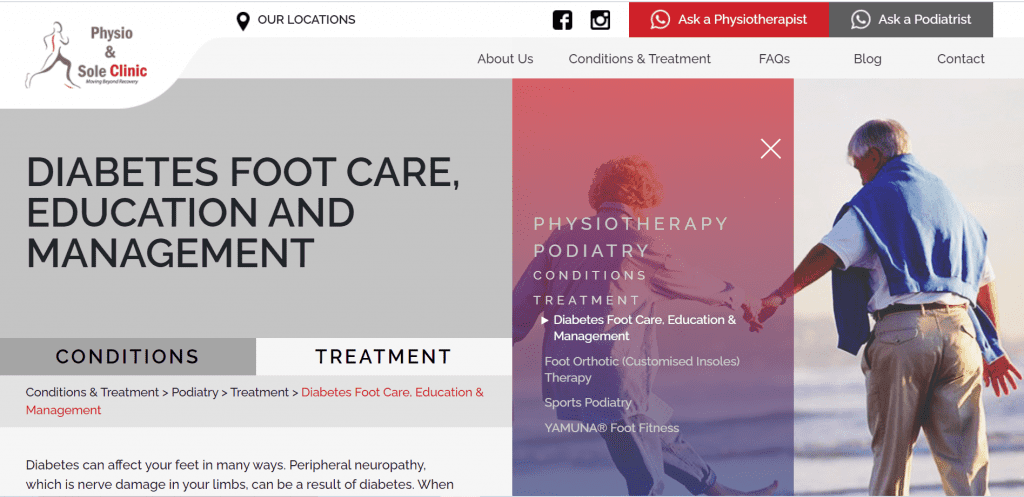
Task: Switch to the Conditions tab
Action: point(128,357)
